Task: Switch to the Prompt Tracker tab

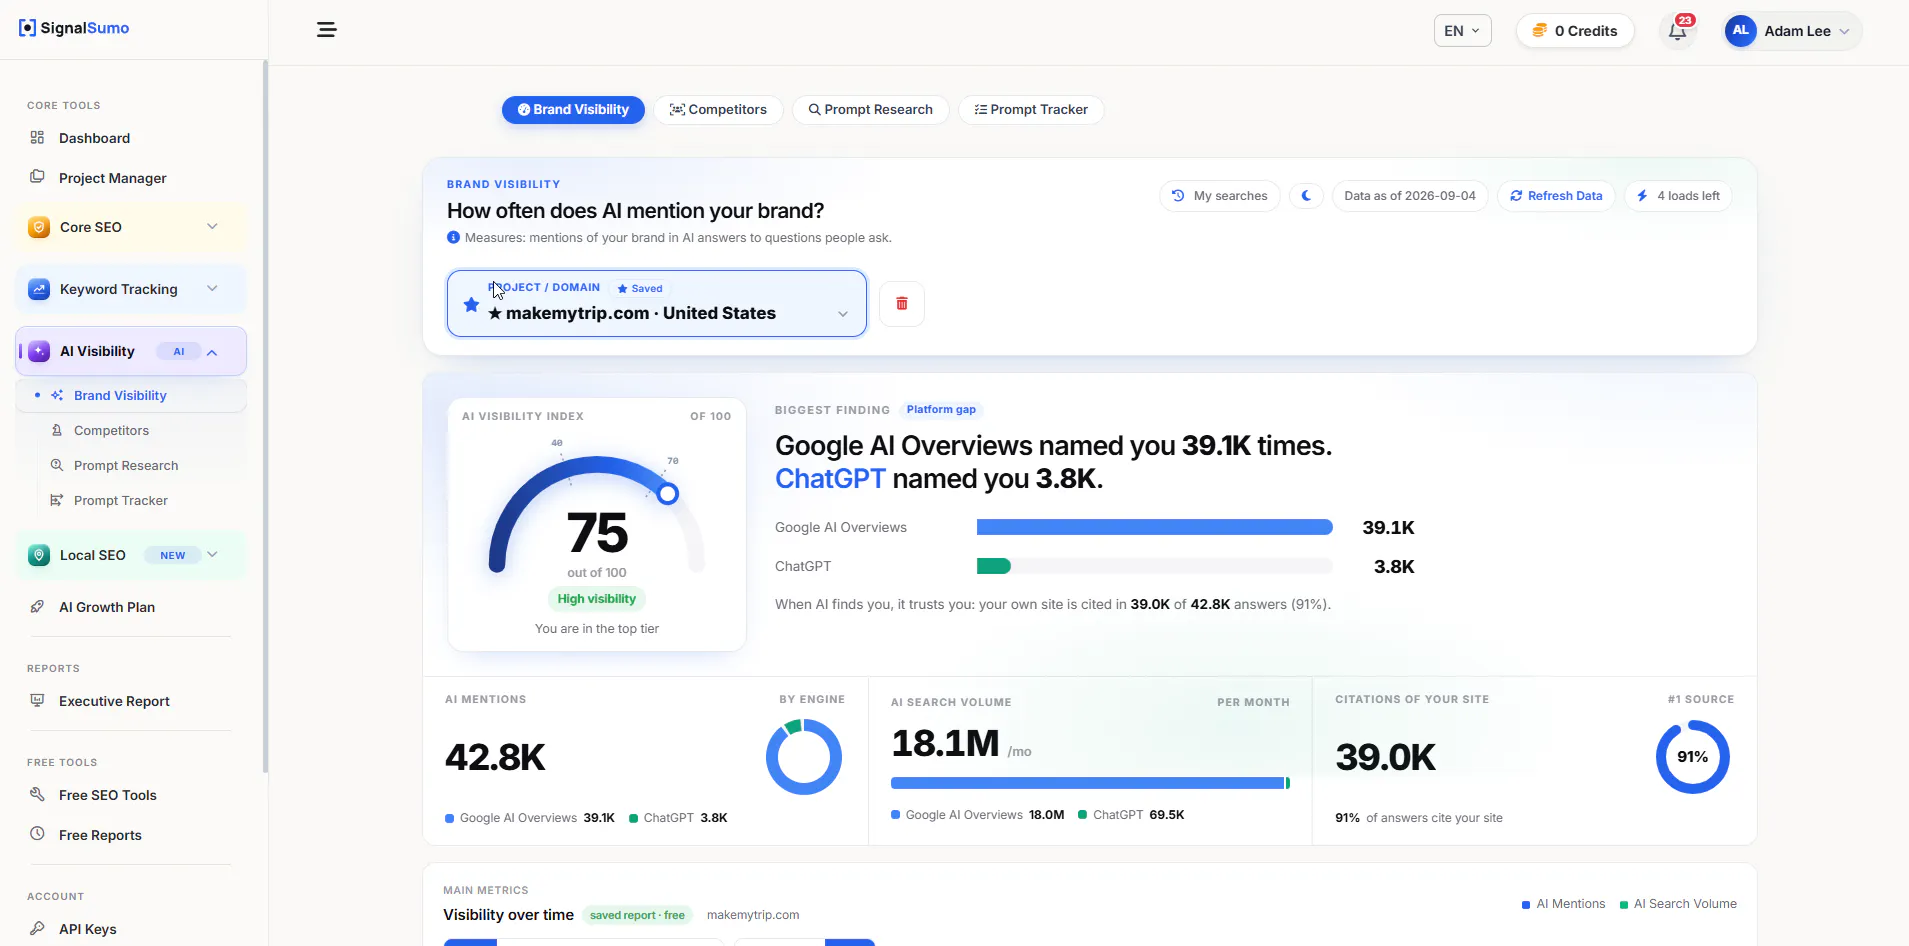Action: (x=1031, y=110)
